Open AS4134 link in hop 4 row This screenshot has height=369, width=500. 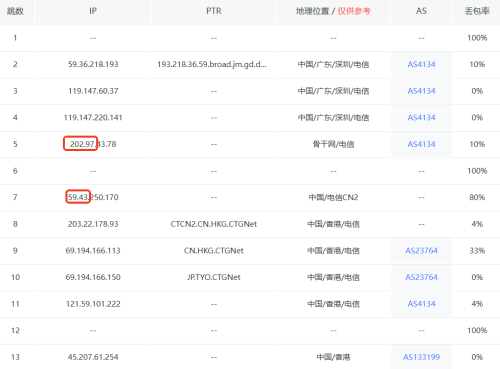tap(421, 118)
